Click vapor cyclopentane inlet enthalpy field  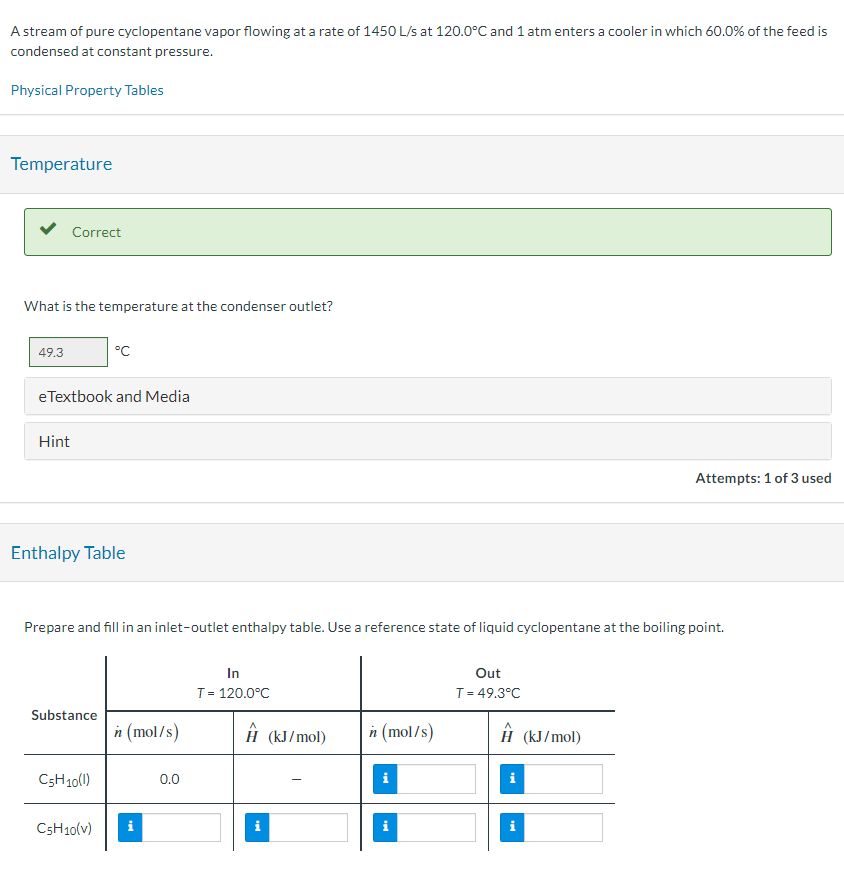point(309,827)
